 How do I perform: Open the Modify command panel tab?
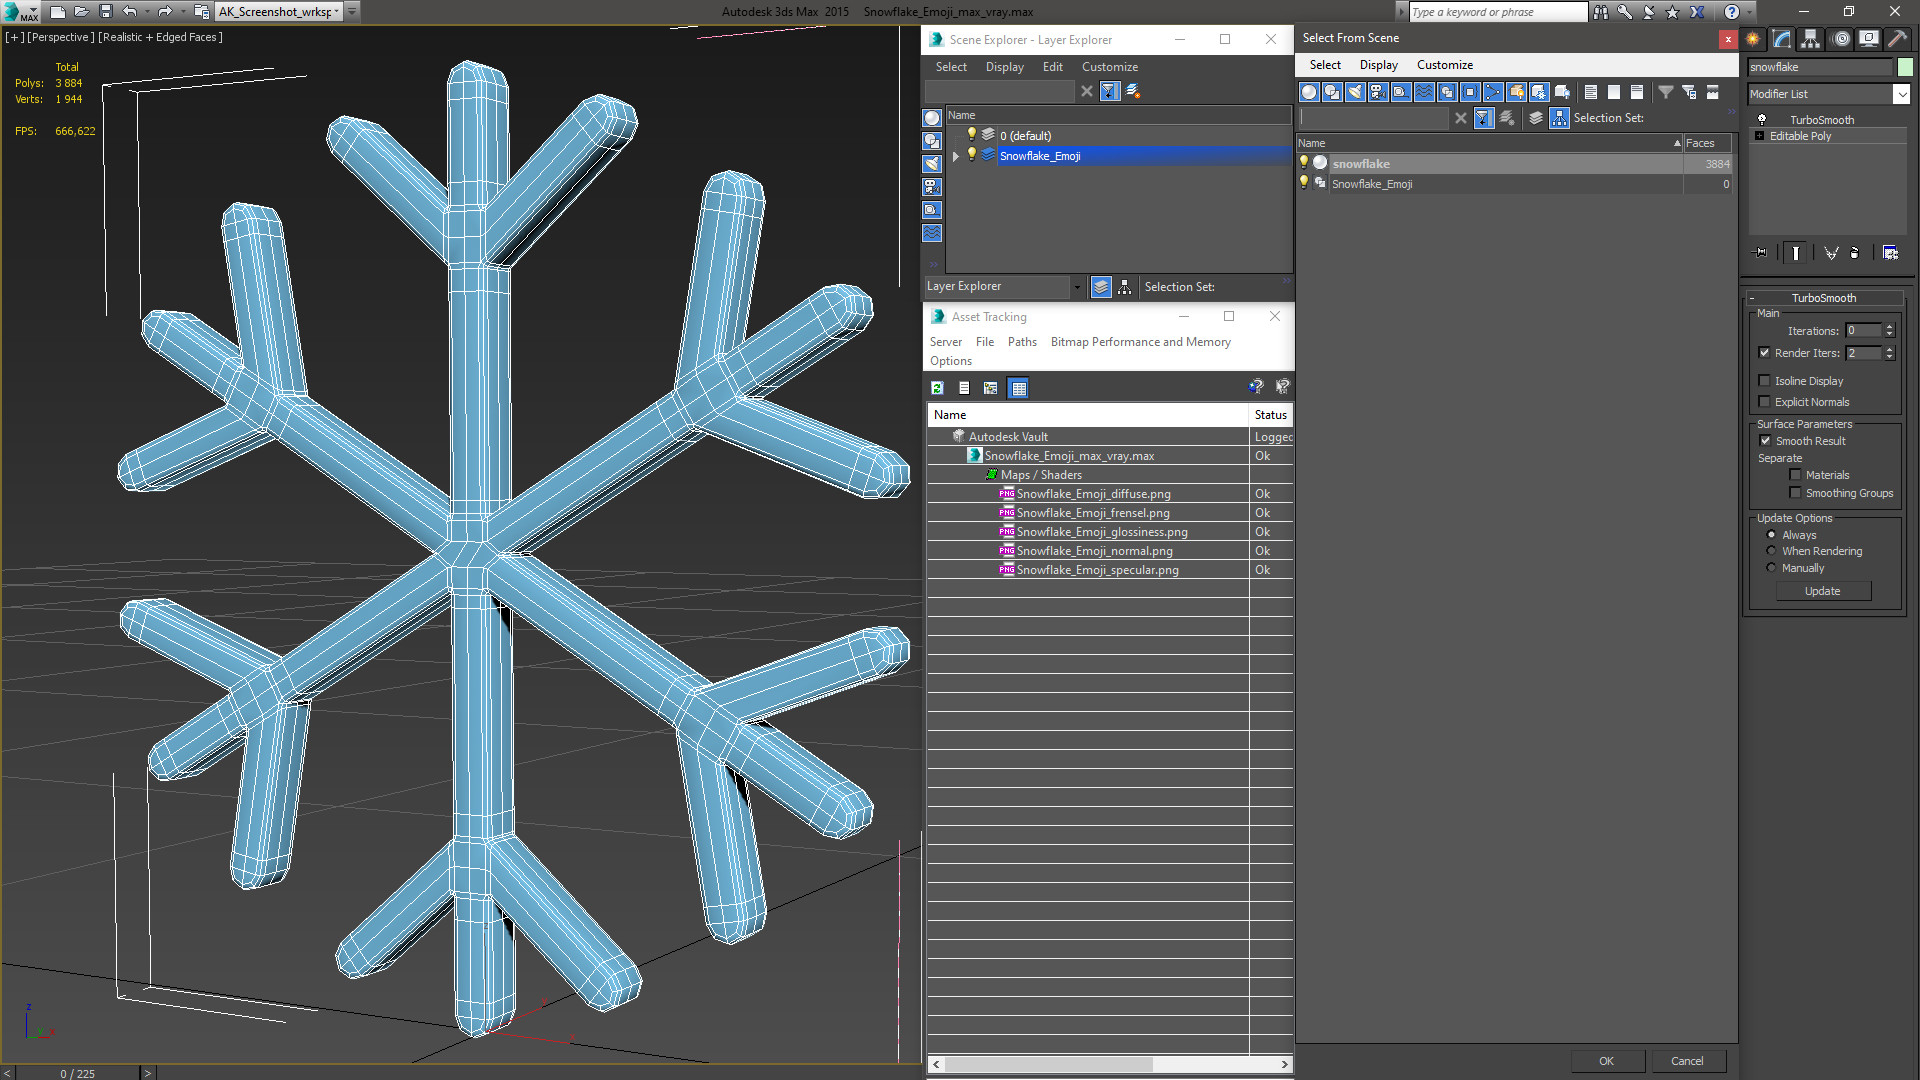1782,39
